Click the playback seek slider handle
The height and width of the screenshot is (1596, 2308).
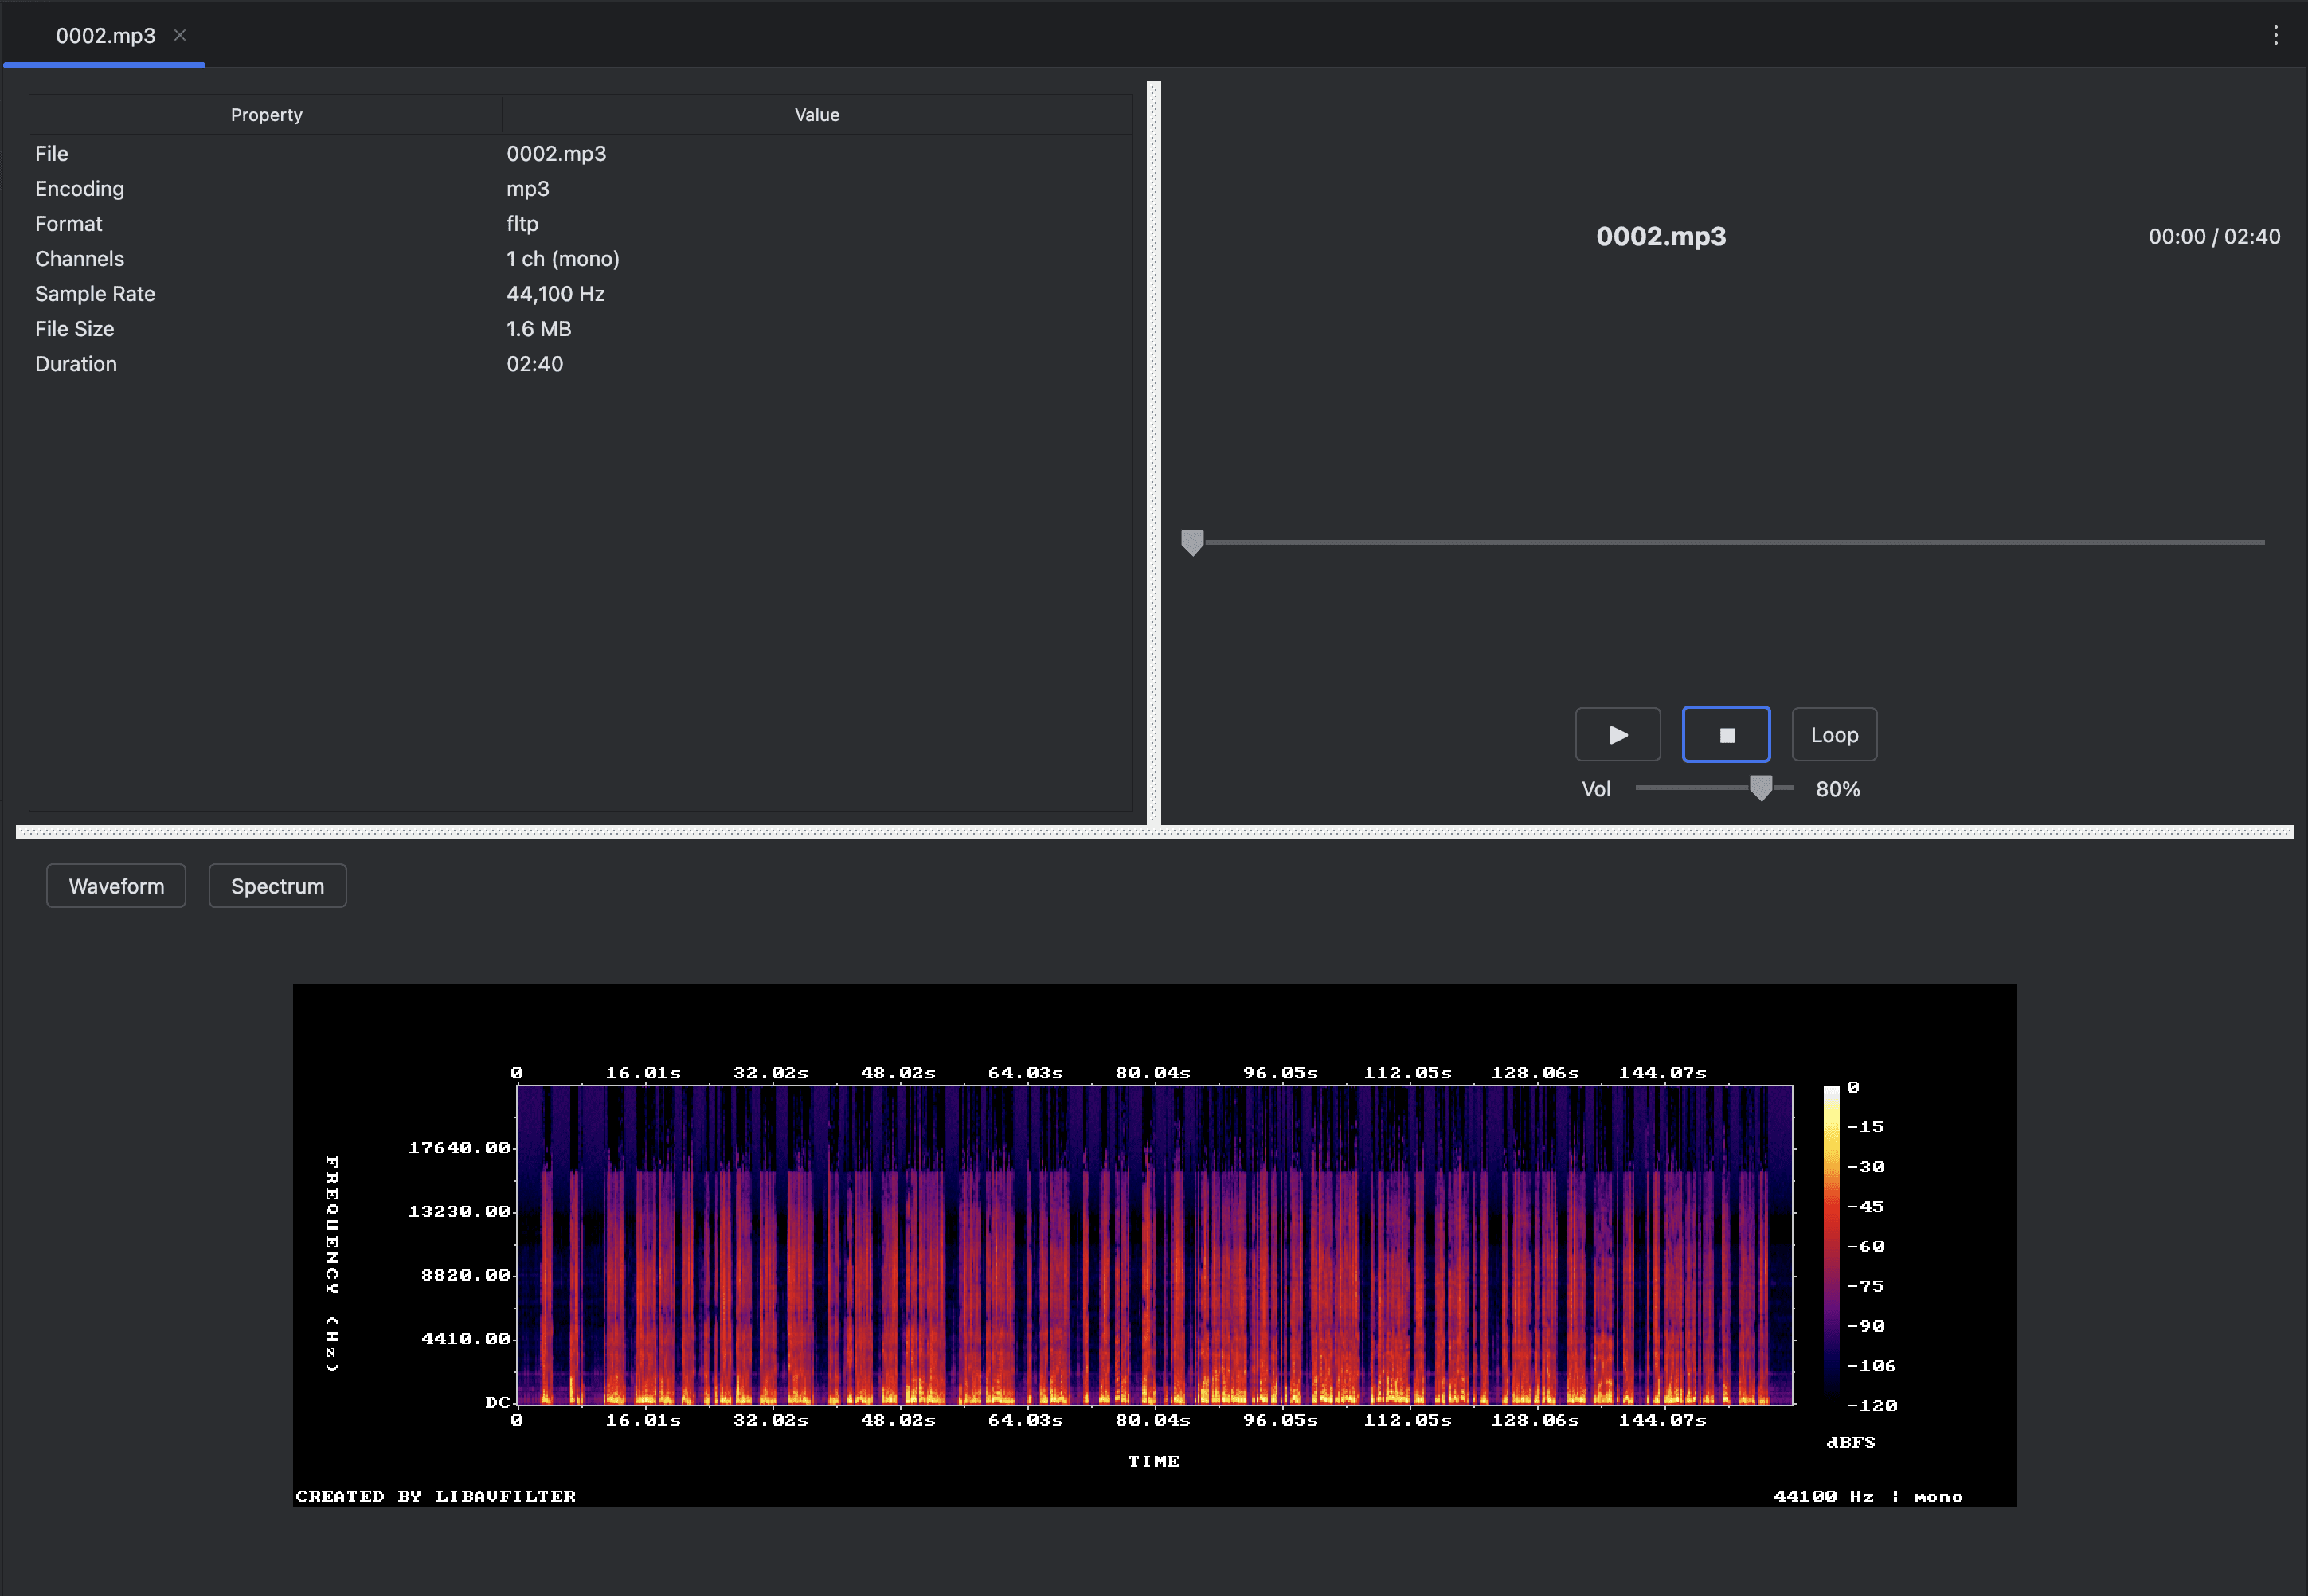pos(1192,542)
